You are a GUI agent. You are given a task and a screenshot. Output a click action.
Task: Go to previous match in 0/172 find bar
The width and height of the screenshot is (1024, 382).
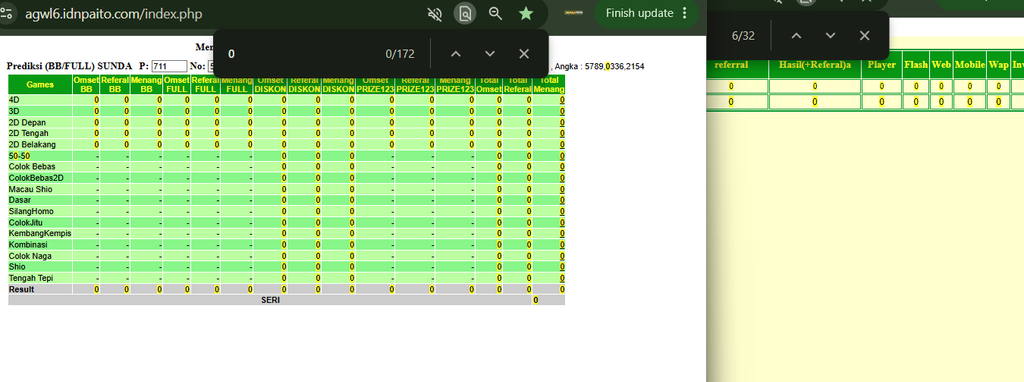[456, 54]
